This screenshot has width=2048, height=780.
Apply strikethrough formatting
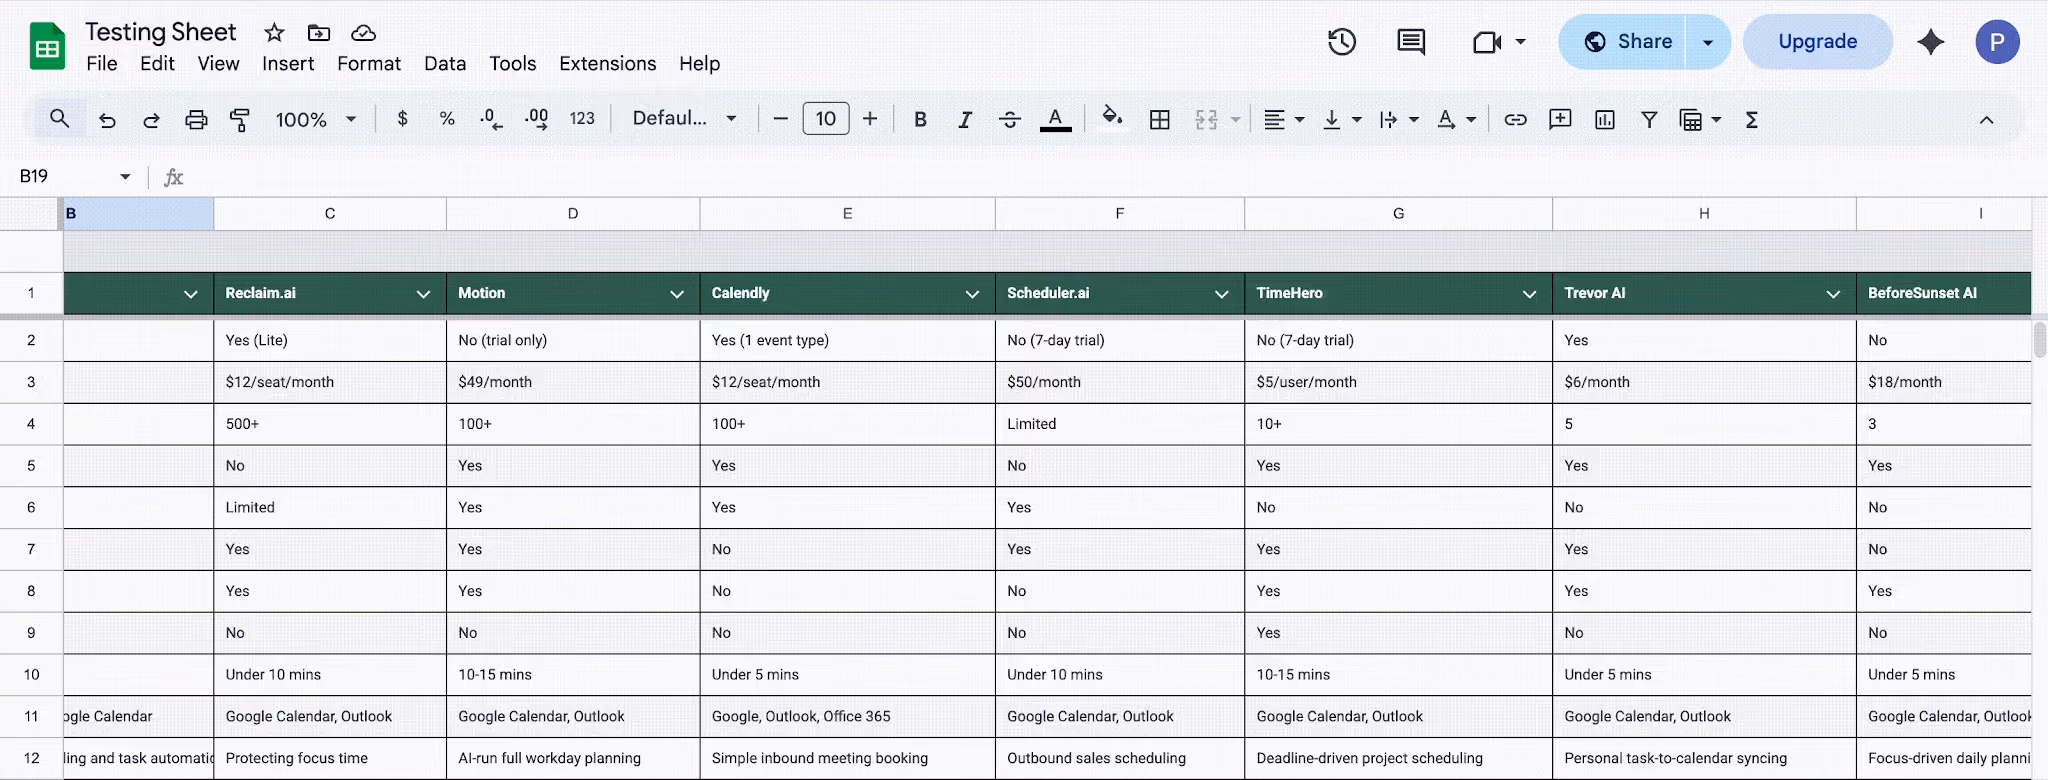(x=1010, y=120)
